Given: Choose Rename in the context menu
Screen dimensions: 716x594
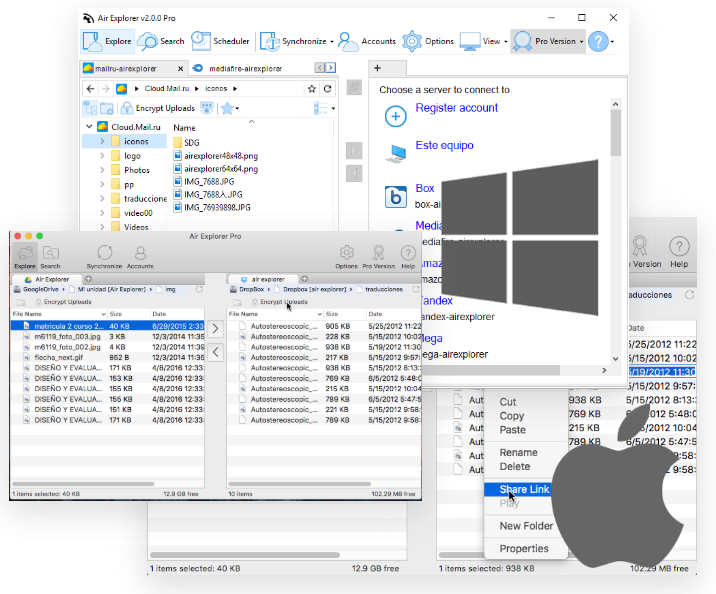Looking at the screenshot, I should (x=518, y=452).
